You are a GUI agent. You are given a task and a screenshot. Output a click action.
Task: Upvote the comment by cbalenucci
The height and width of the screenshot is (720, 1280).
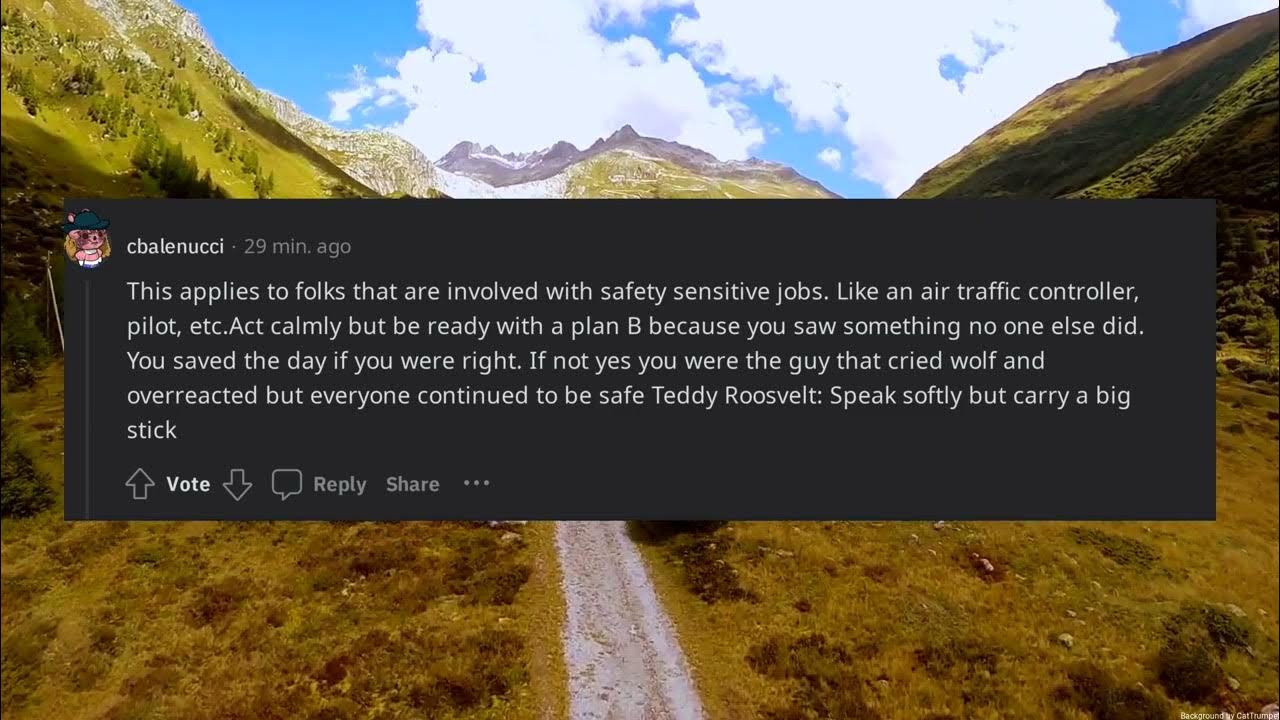pos(139,484)
